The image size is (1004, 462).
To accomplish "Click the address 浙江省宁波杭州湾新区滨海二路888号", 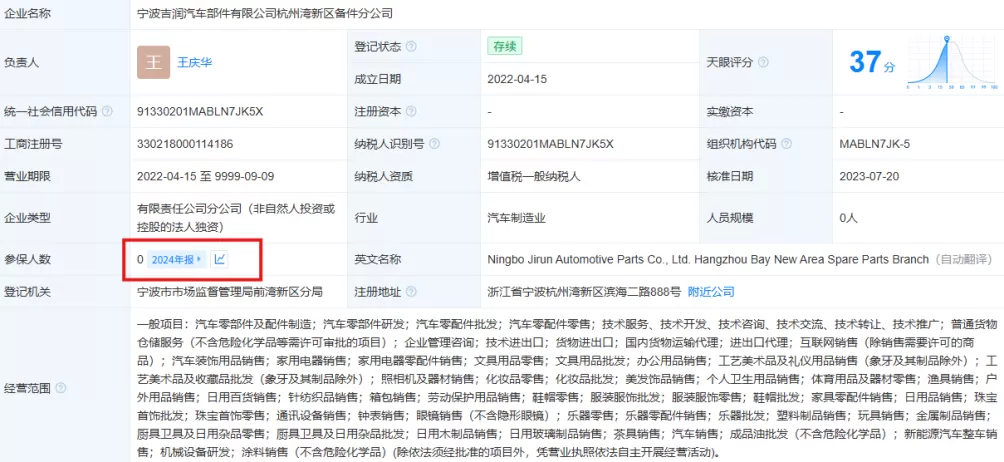I will pyautogui.click(x=584, y=292).
